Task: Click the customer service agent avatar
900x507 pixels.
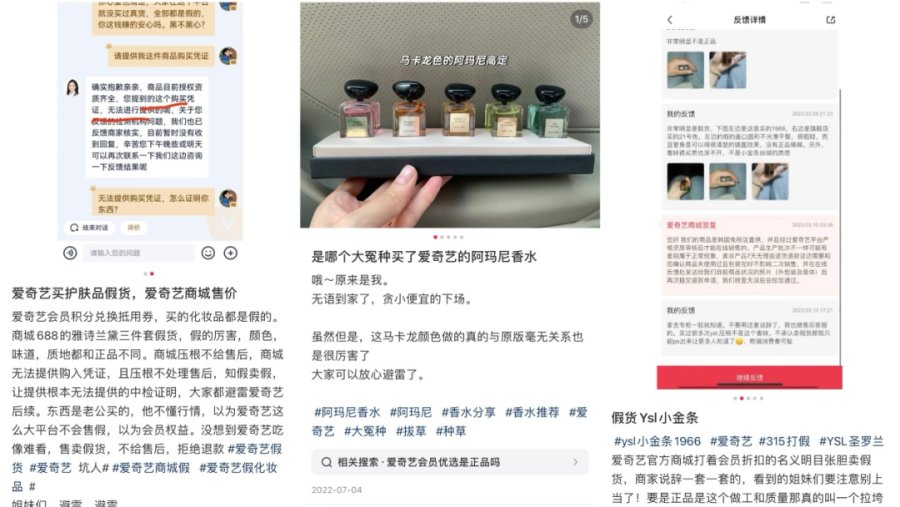Action: [73, 87]
